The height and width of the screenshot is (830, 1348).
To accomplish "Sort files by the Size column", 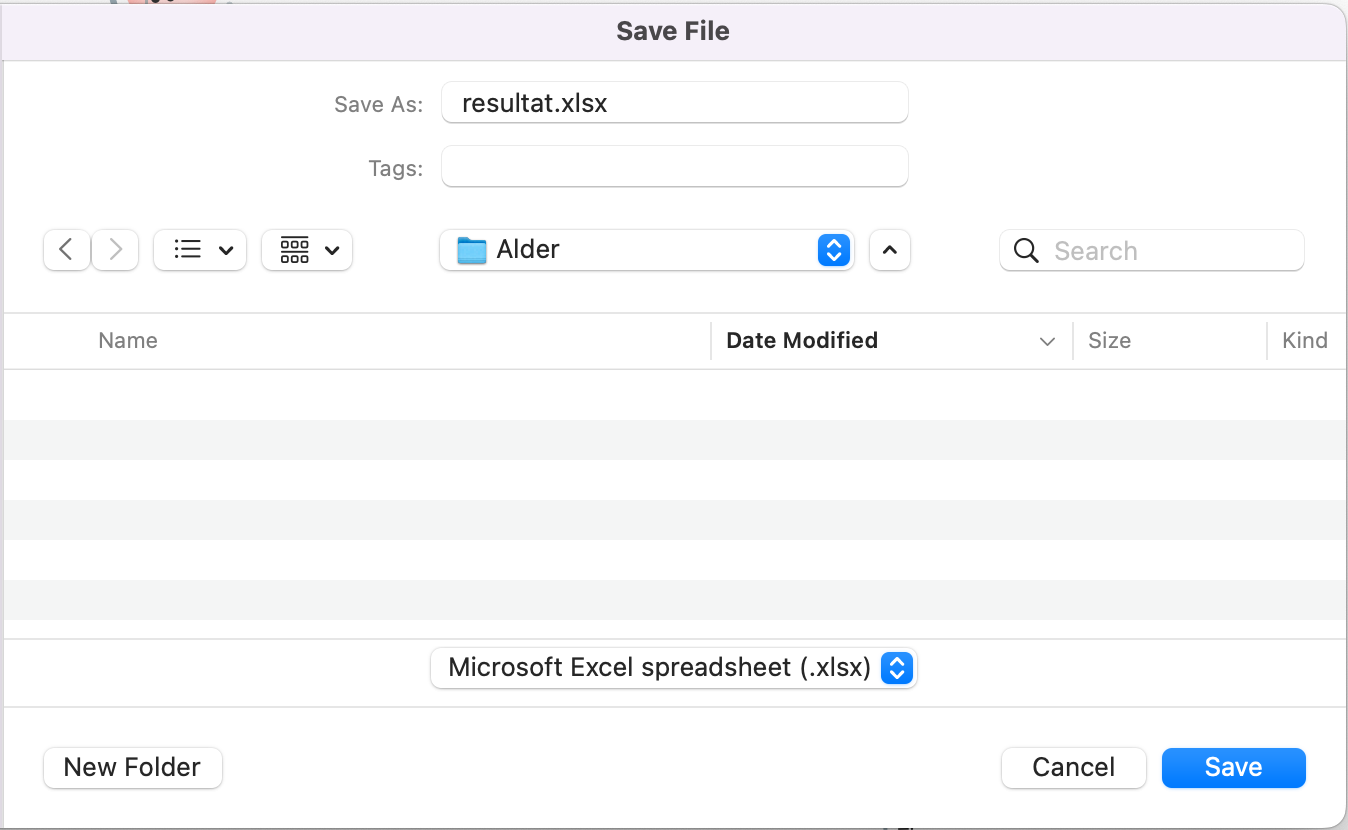I will 1109,341.
